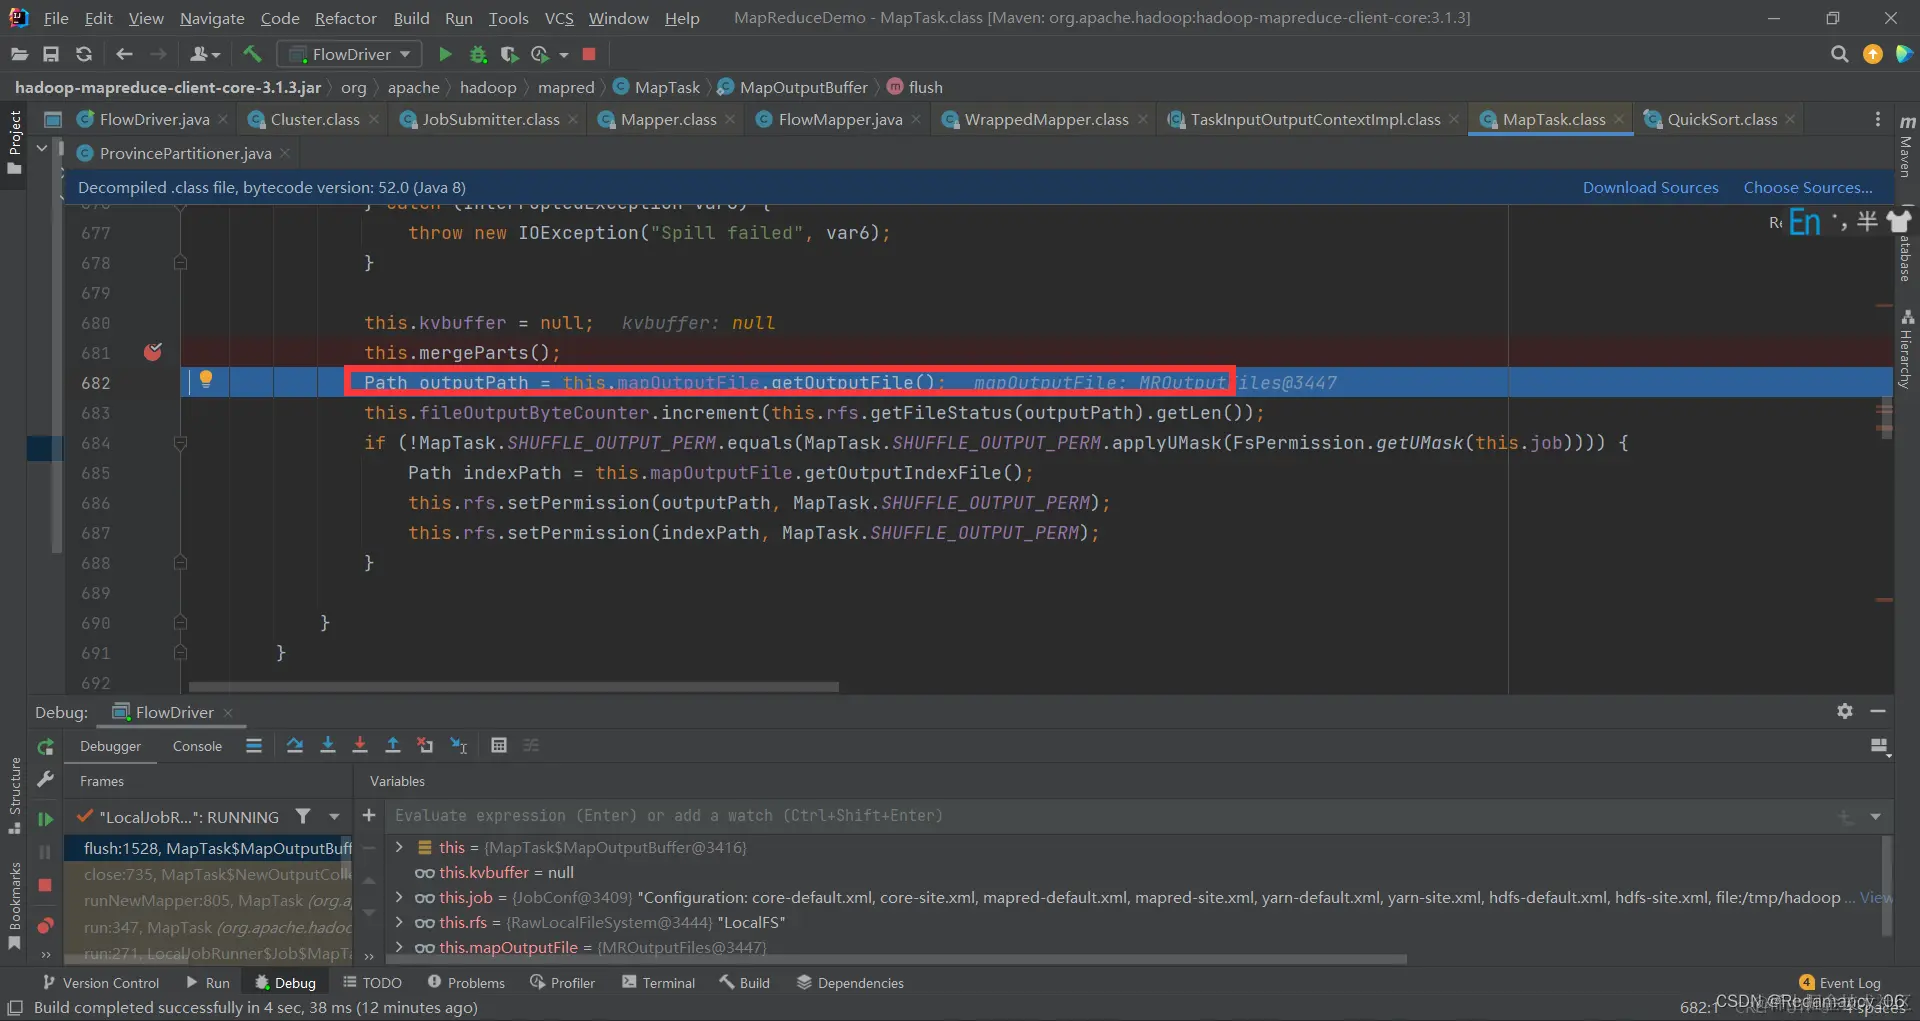The width and height of the screenshot is (1920, 1021).
Task: Open Profiler tool window
Action: pos(562,983)
